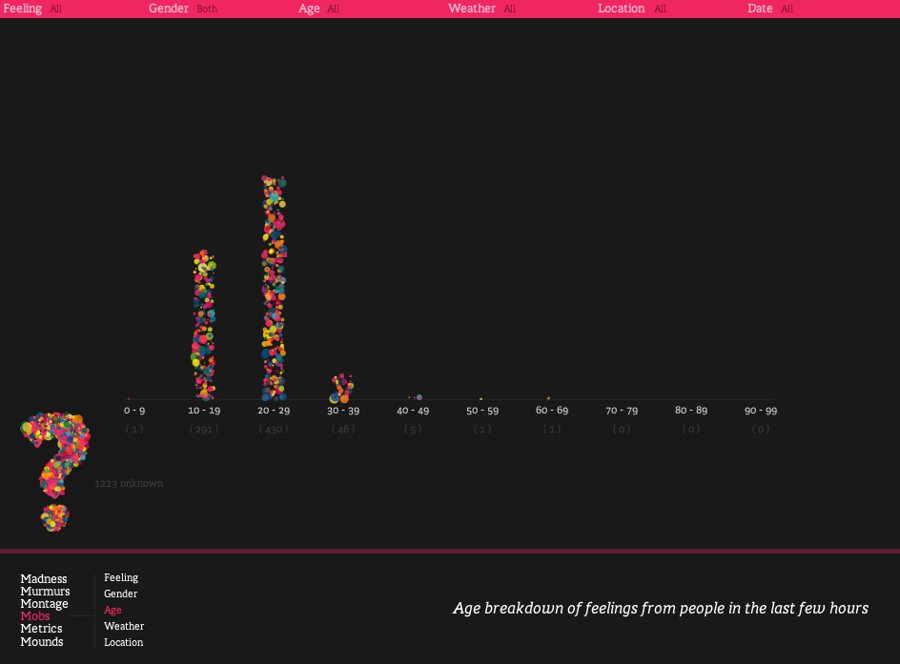Open the Weather filter dropdown
900x664 pixels.
[482, 9]
